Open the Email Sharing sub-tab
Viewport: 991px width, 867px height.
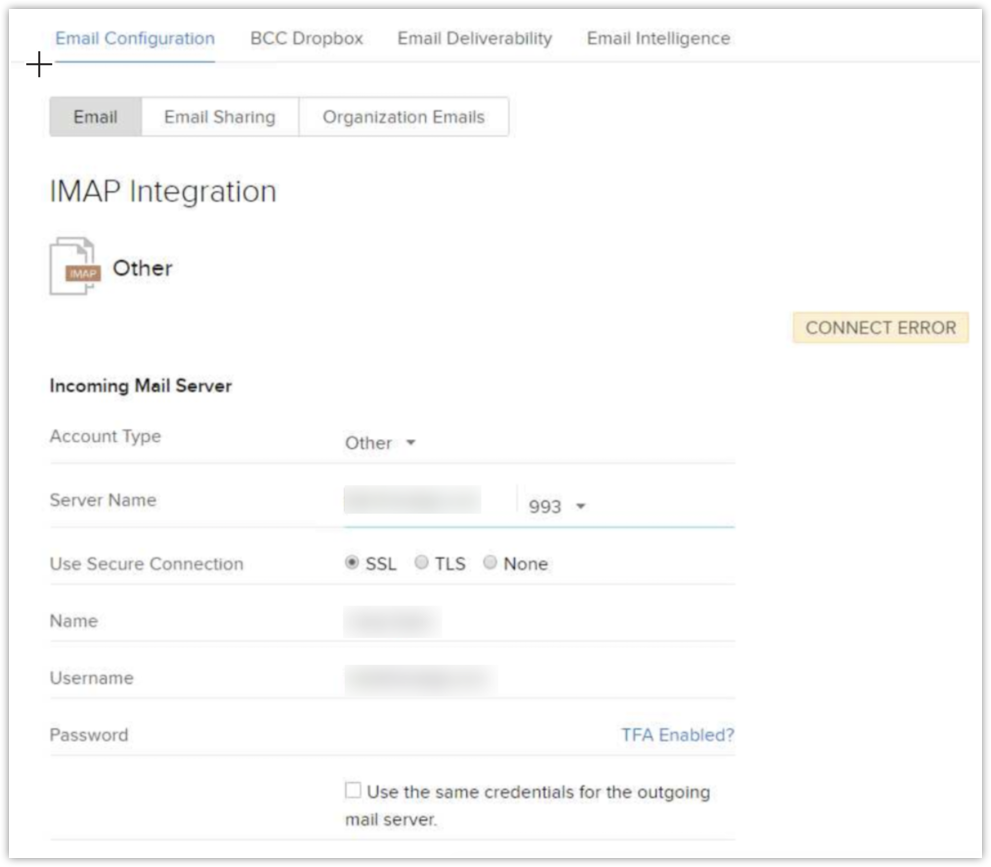[219, 117]
